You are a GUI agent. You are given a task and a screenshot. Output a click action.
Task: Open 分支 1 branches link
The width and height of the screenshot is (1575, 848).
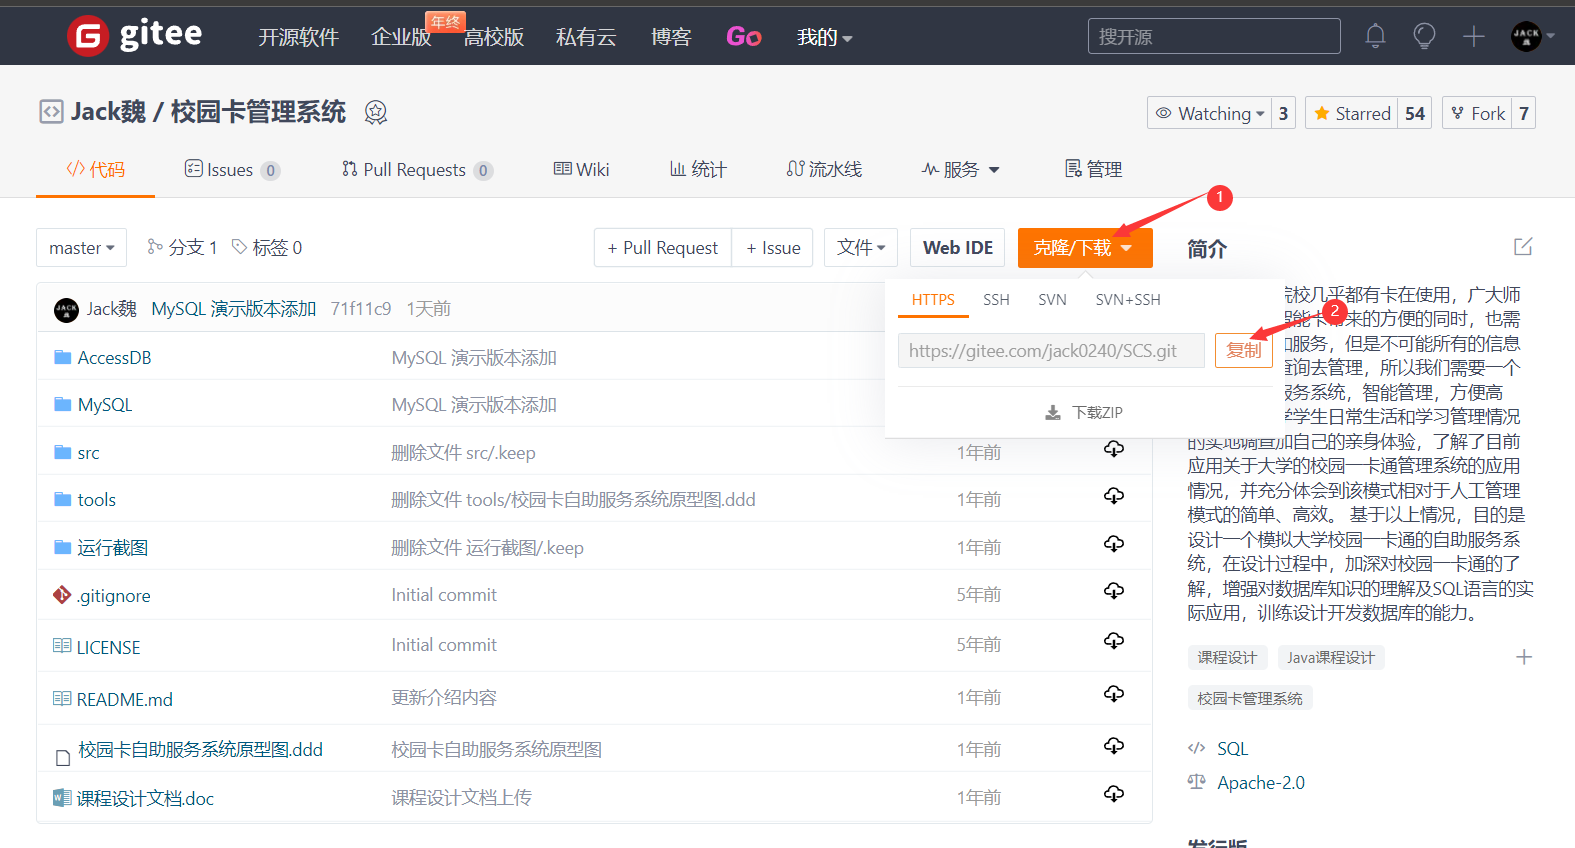click(182, 247)
